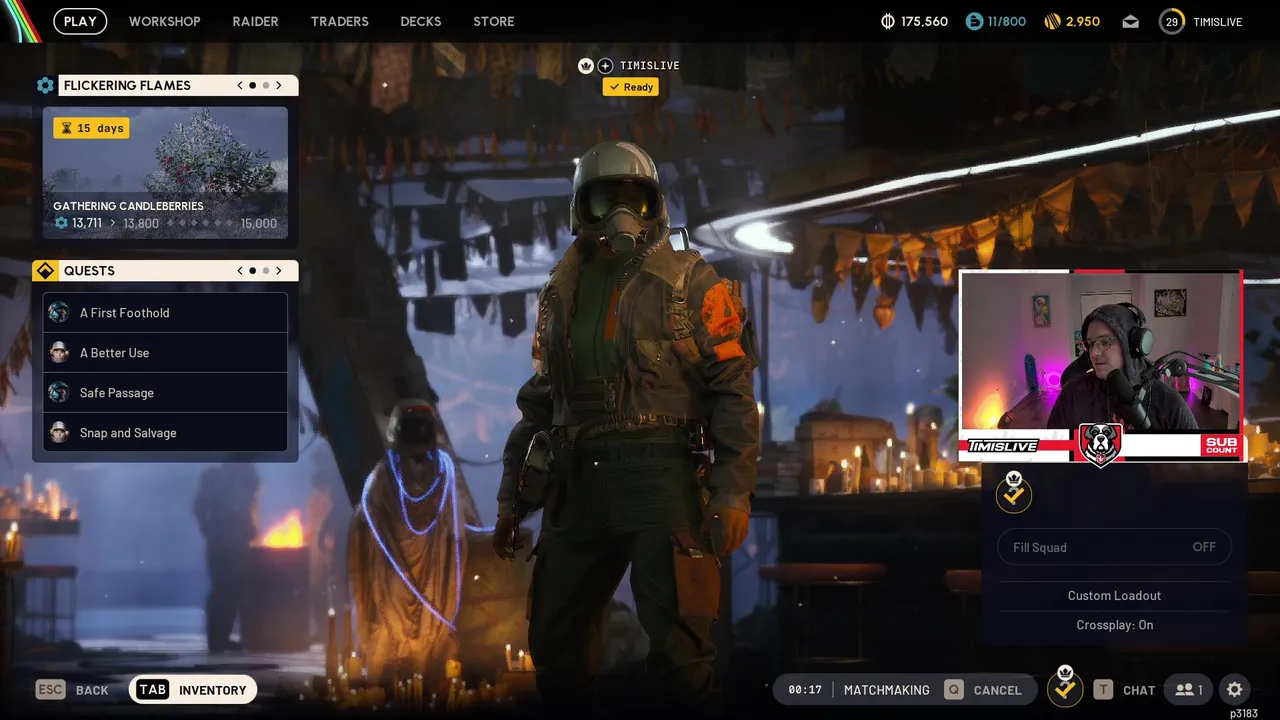Click the T key icon for chat
1280x720 pixels.
pos(1103,690)
